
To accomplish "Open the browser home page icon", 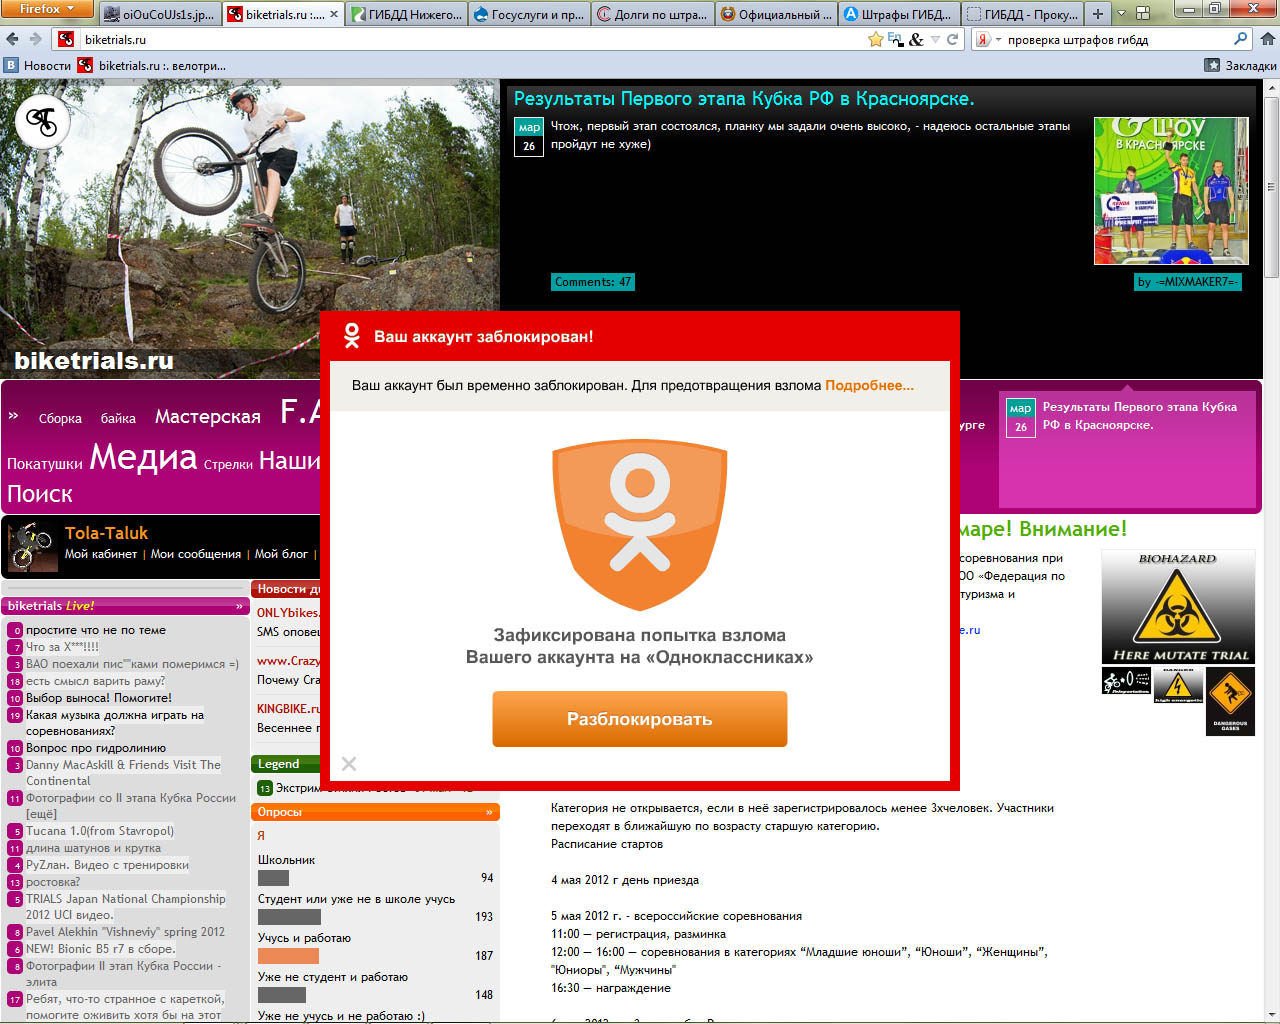I will pyautogui.click(x=1267, y=39).
